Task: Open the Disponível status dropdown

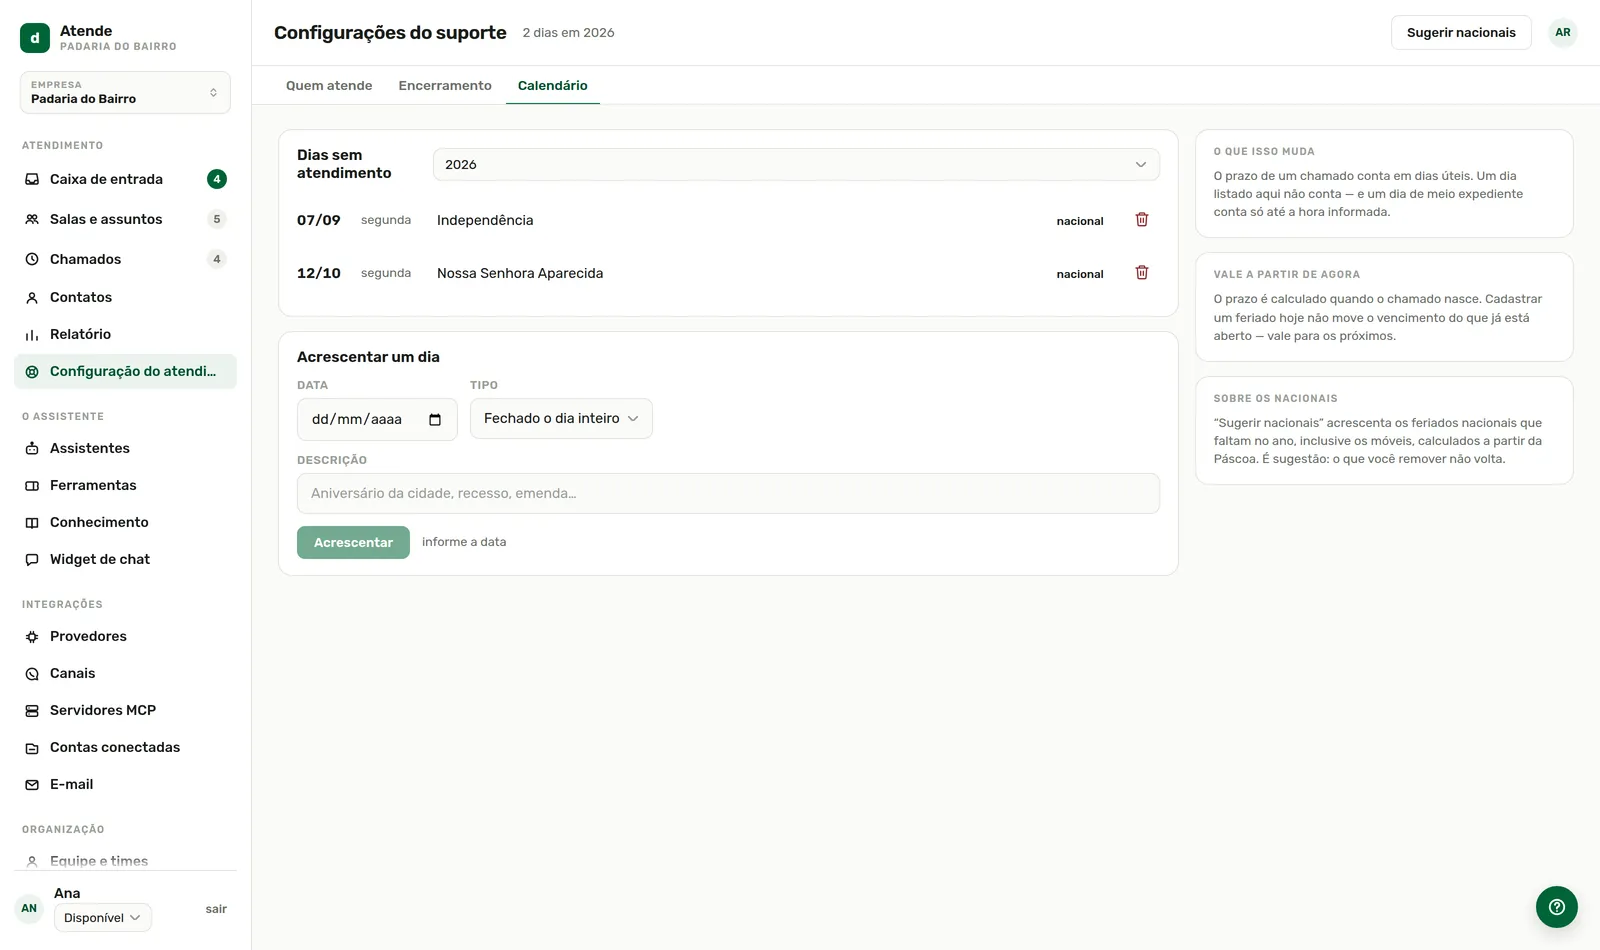Action: [102, 917]
